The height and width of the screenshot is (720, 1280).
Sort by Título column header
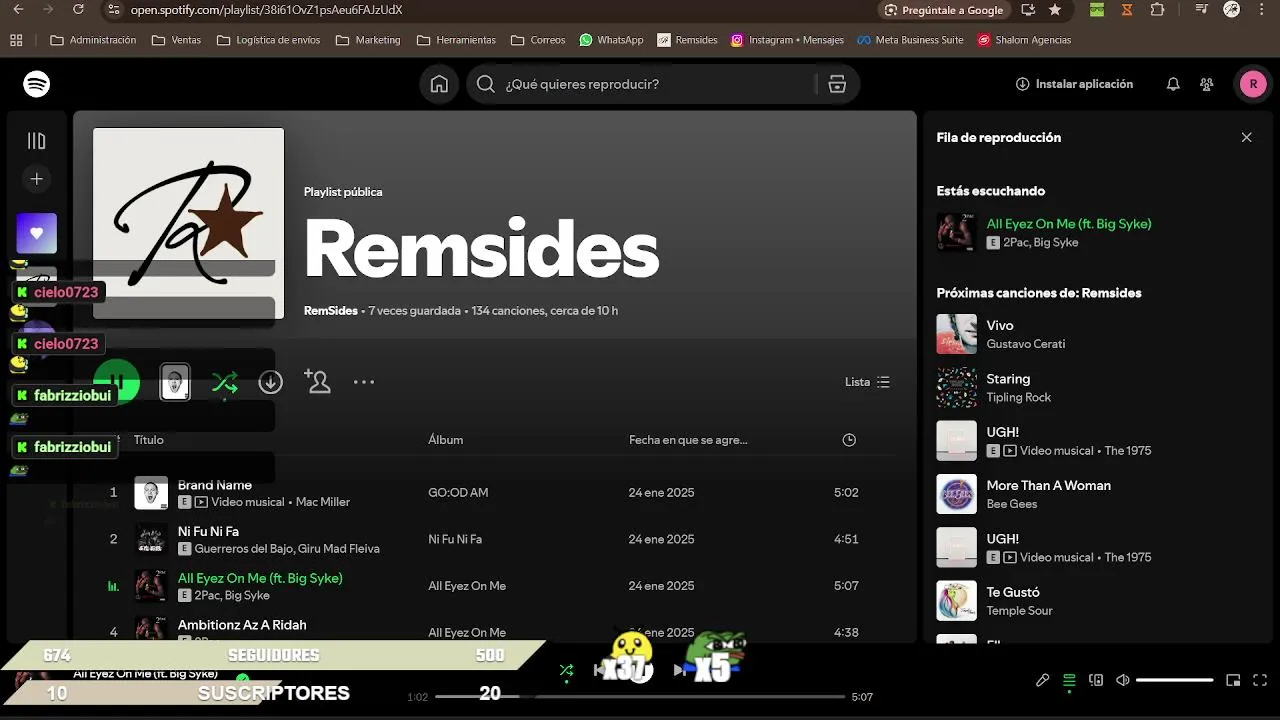tap(149, 440)
